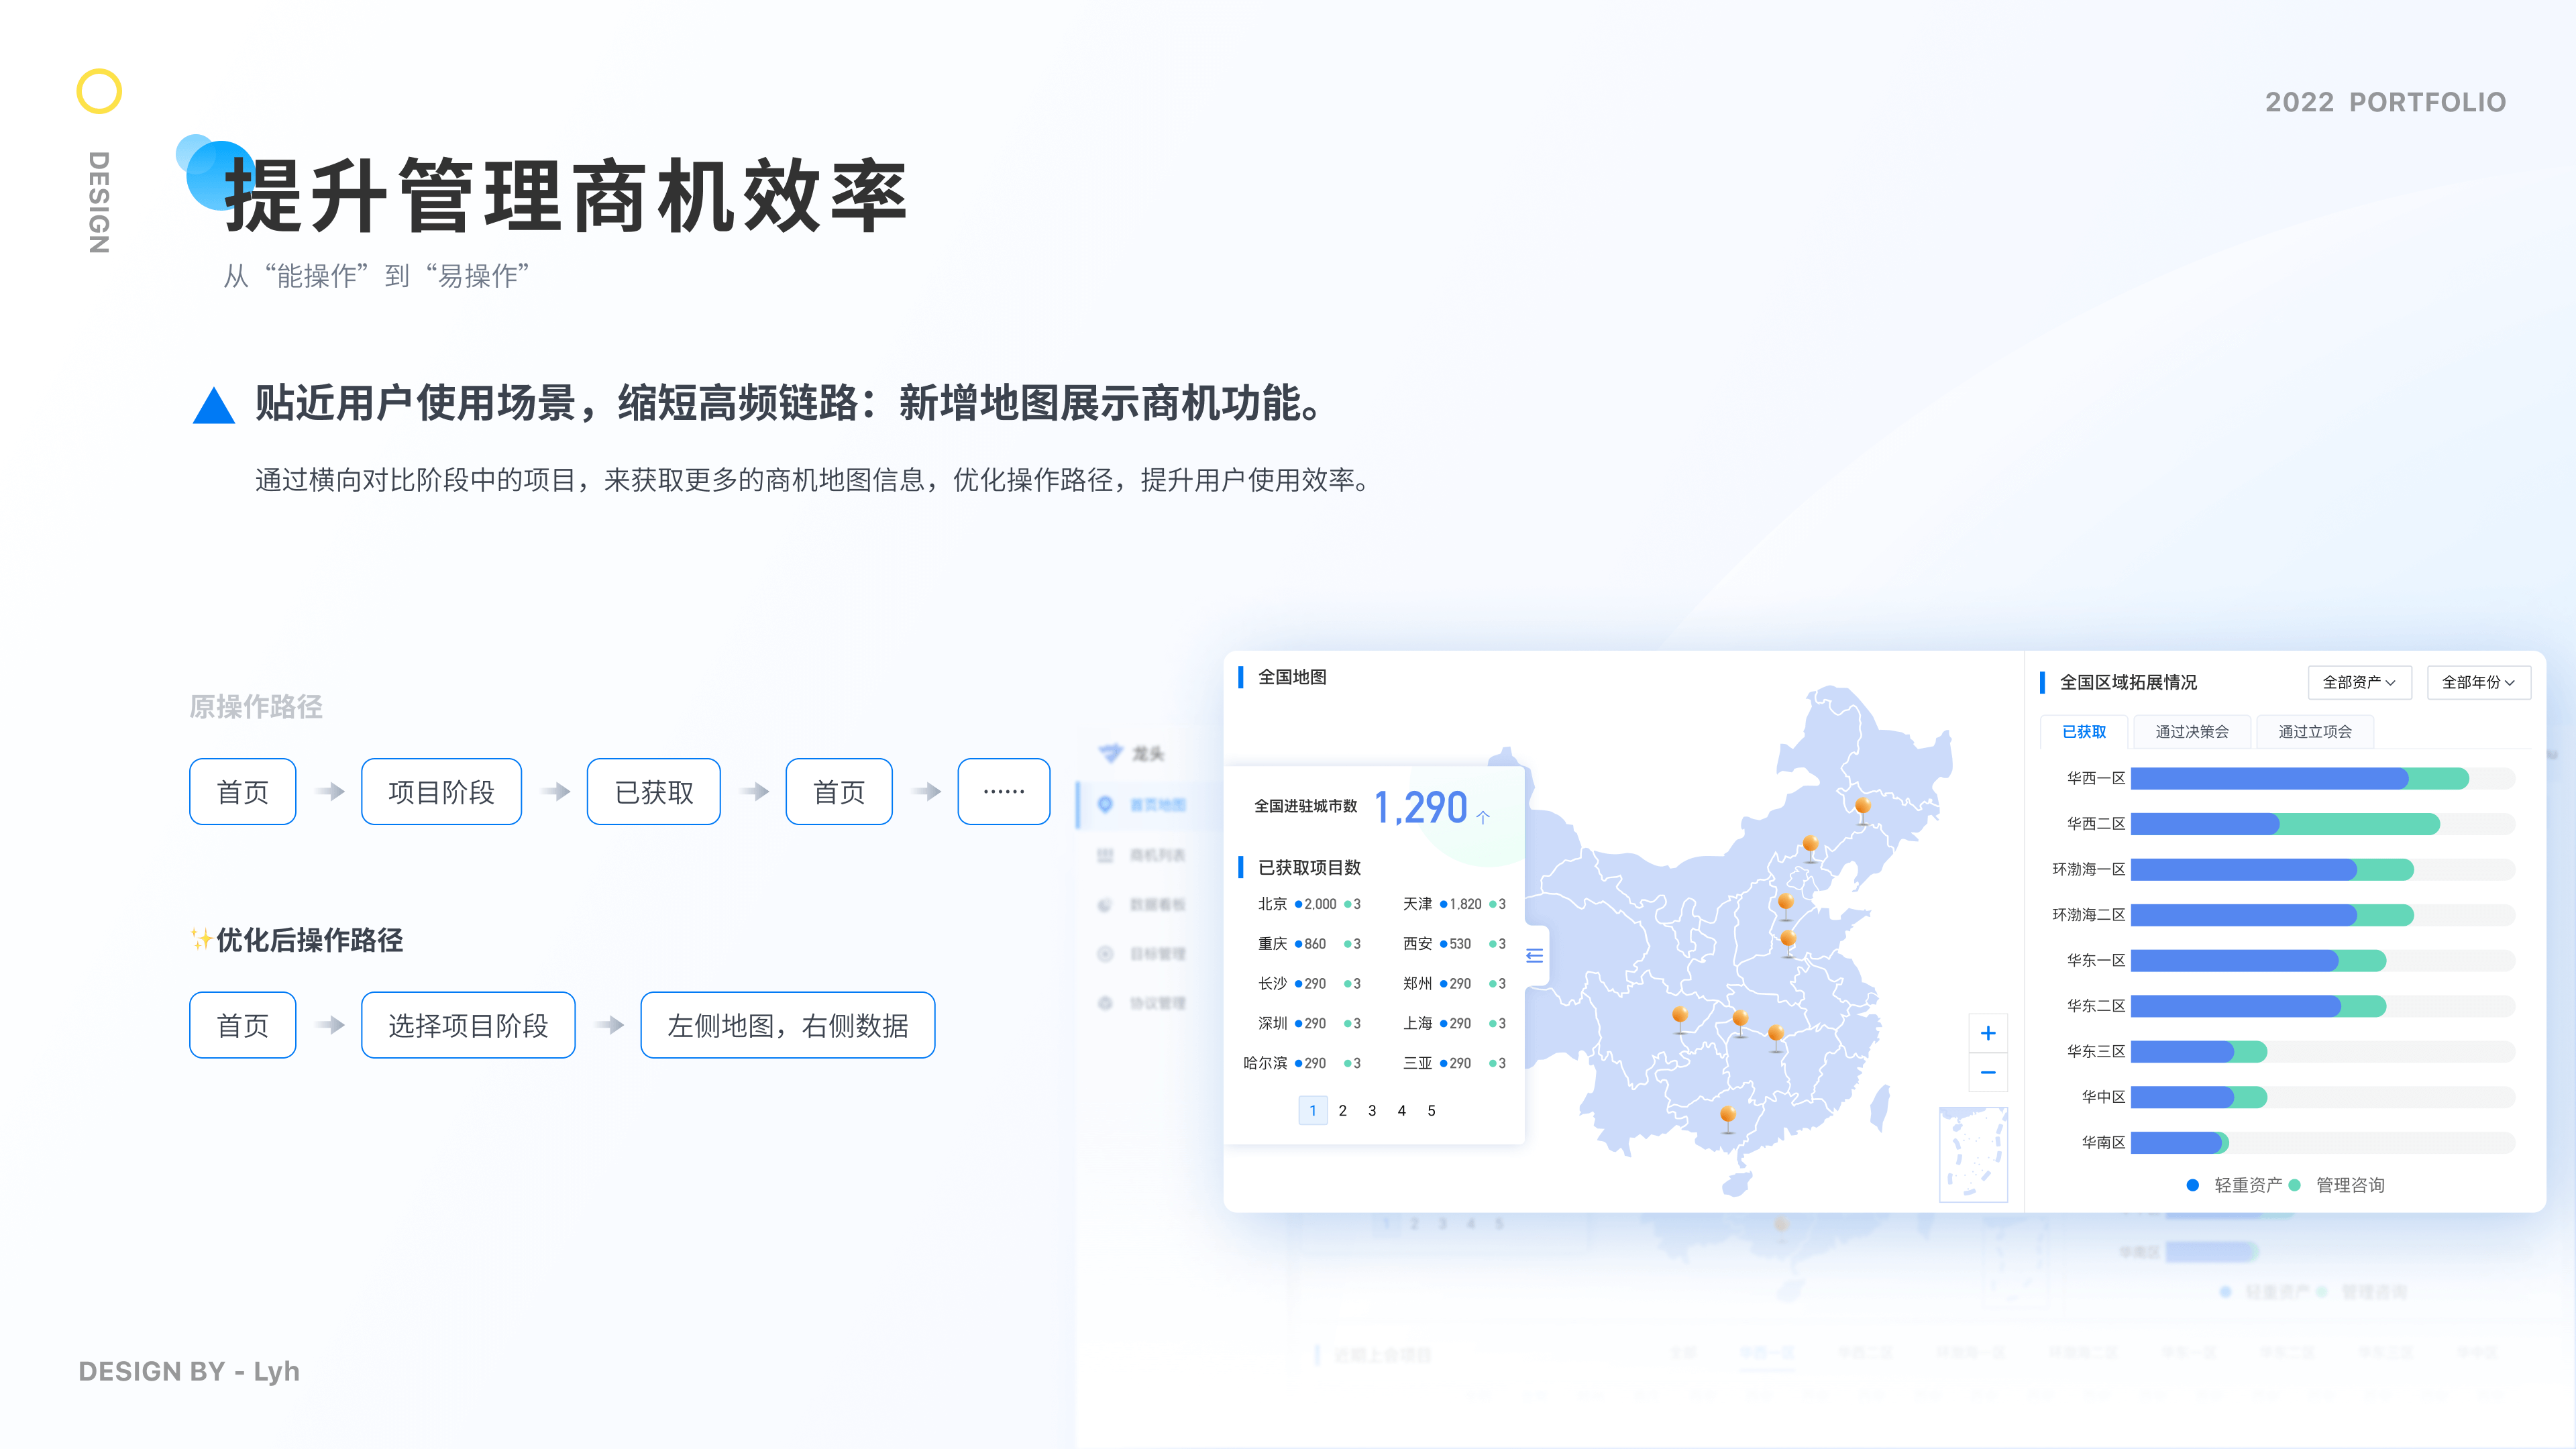Click the up arrow beside 1,290

1483,817
